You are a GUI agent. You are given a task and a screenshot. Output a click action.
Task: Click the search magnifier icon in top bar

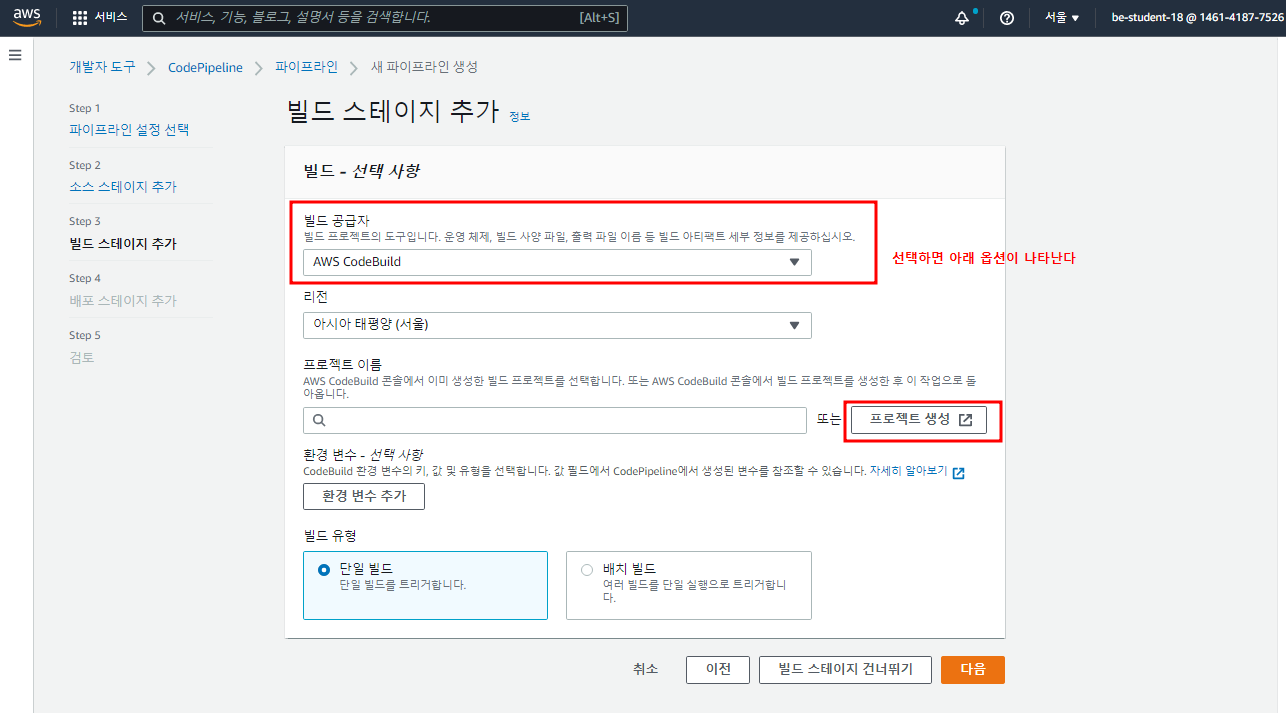[x=159, y=18]
